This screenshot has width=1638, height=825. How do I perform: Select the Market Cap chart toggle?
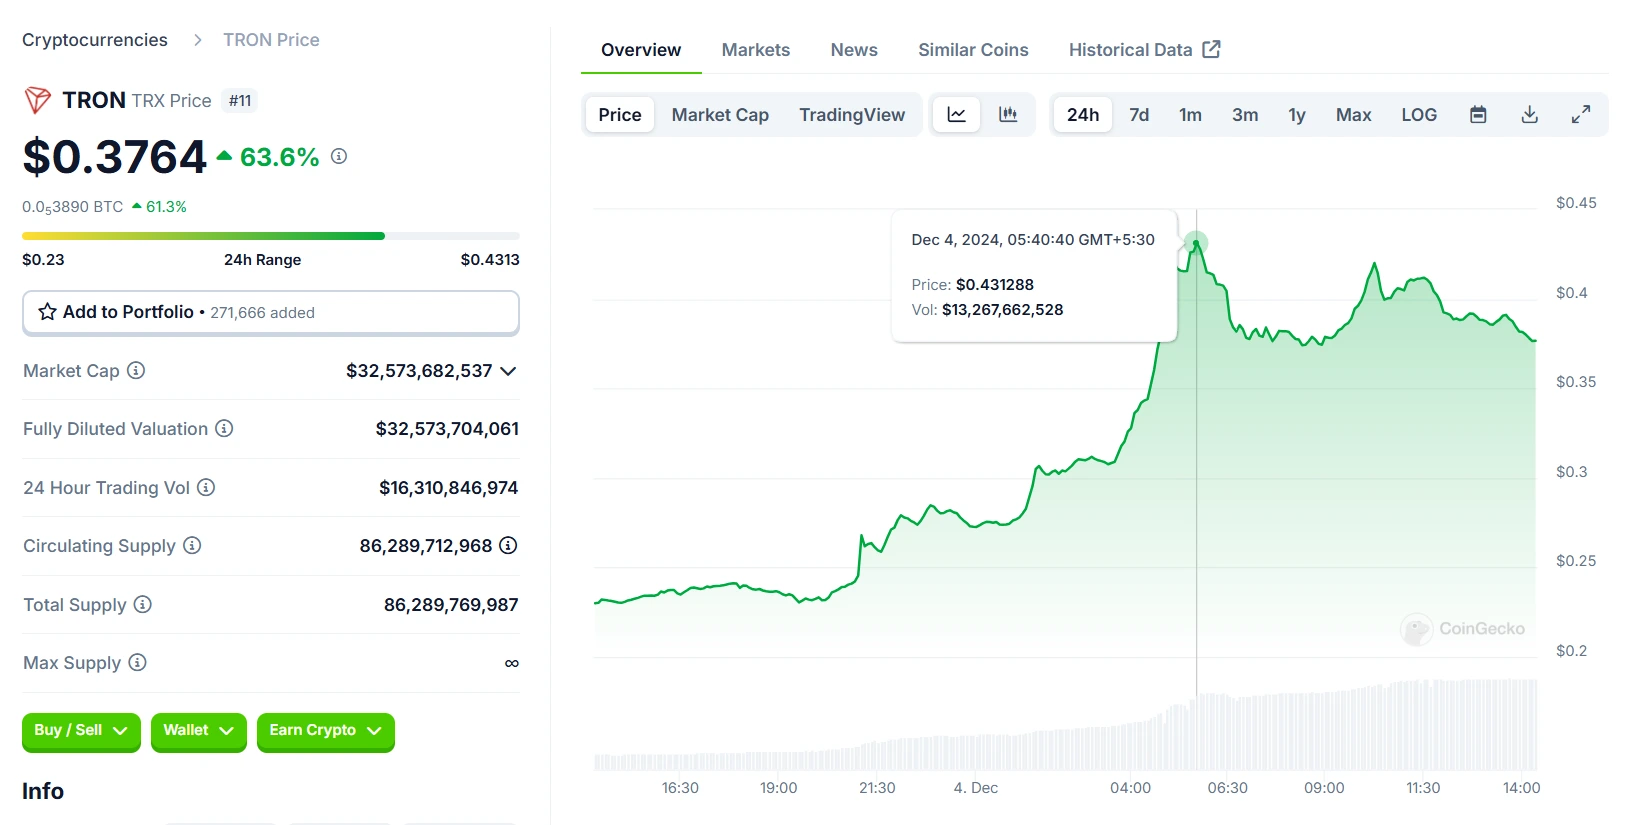[x=720, y=115]
